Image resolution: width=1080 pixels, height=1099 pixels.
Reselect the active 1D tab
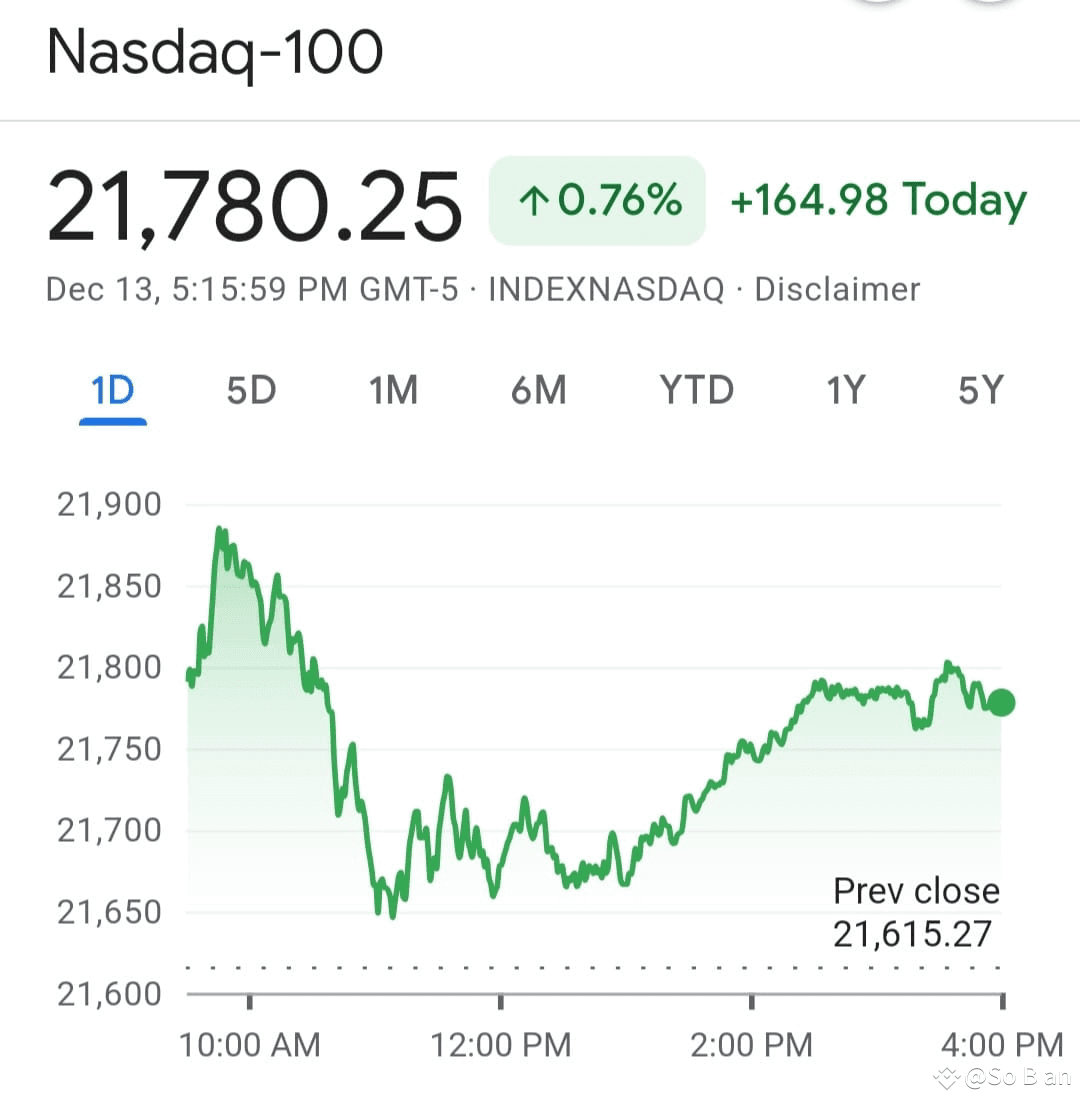(x=113, y=391)
